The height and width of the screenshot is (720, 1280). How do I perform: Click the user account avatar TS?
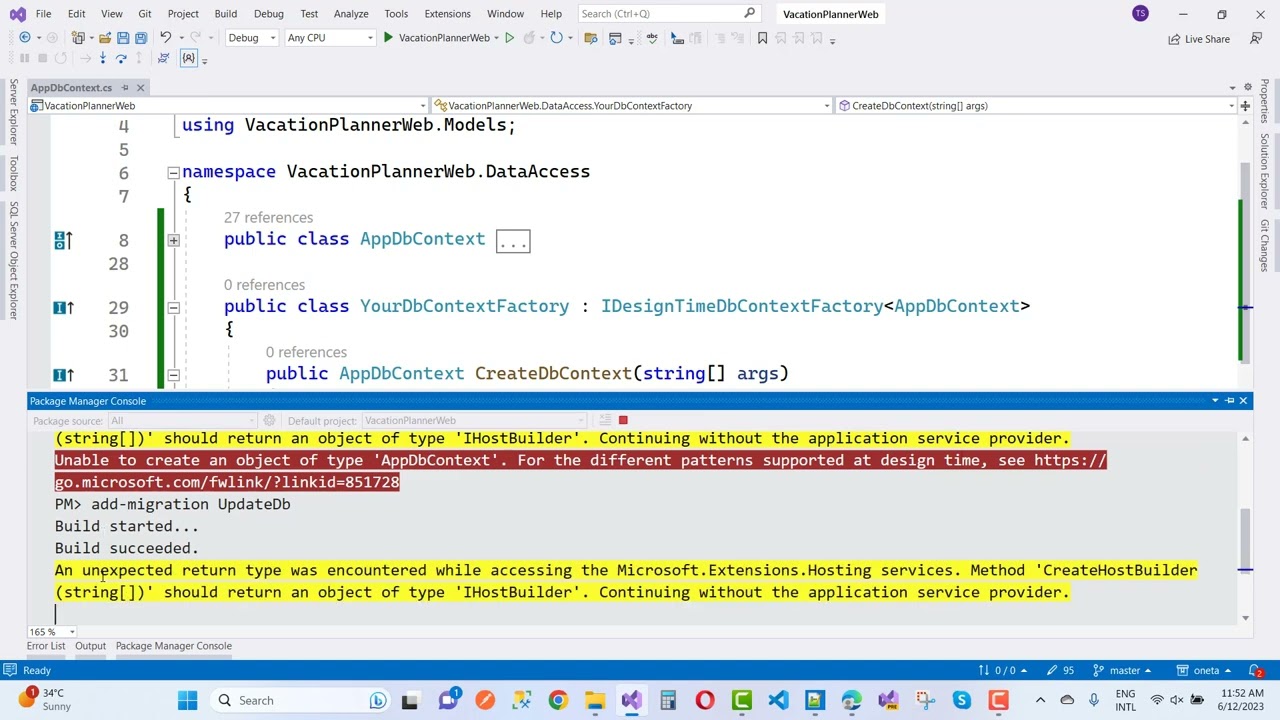point(1140,13)
